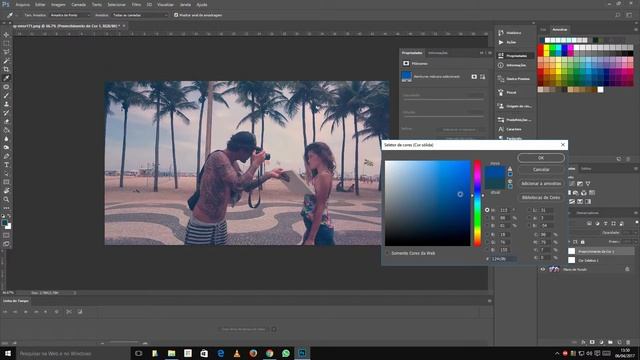Open the Linha do Tempo panel menu
The width and height of the screenshot is (640, 360).
[489, 301]
